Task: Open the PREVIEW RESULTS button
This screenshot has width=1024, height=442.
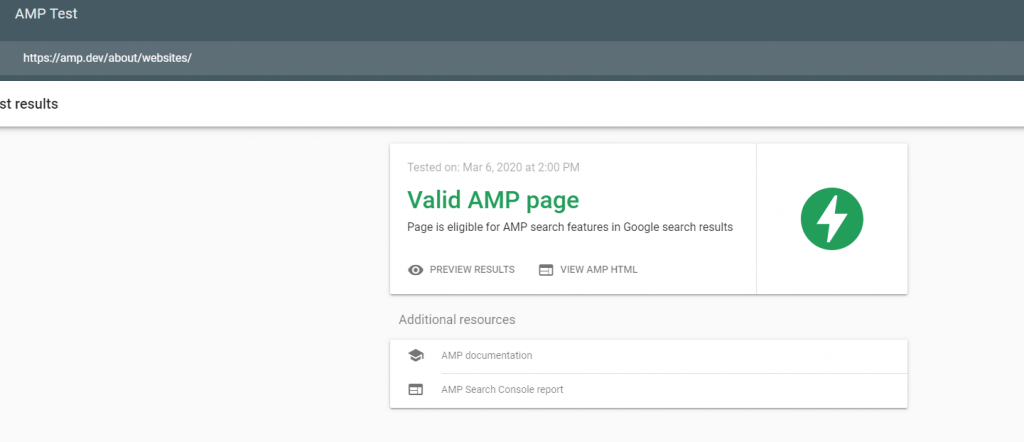Action: (x=461, y=270)
